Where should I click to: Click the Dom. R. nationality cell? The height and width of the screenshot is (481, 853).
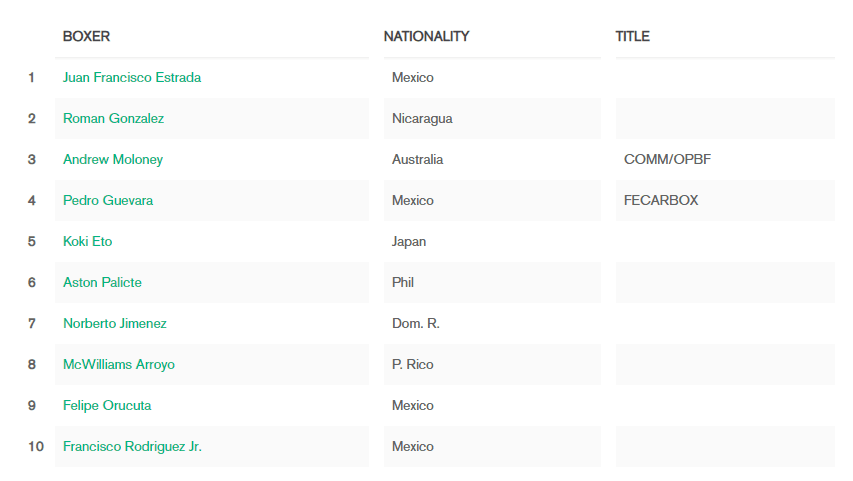(x=416, y=323)
